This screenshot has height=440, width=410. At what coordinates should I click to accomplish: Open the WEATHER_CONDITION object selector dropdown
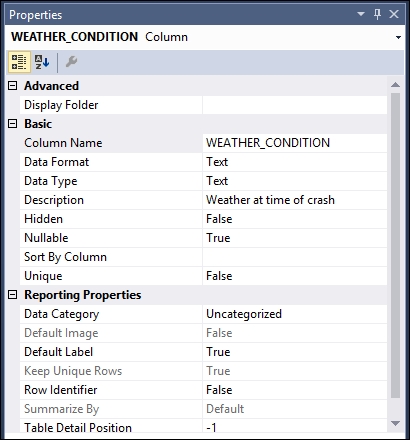coord(398,37)
